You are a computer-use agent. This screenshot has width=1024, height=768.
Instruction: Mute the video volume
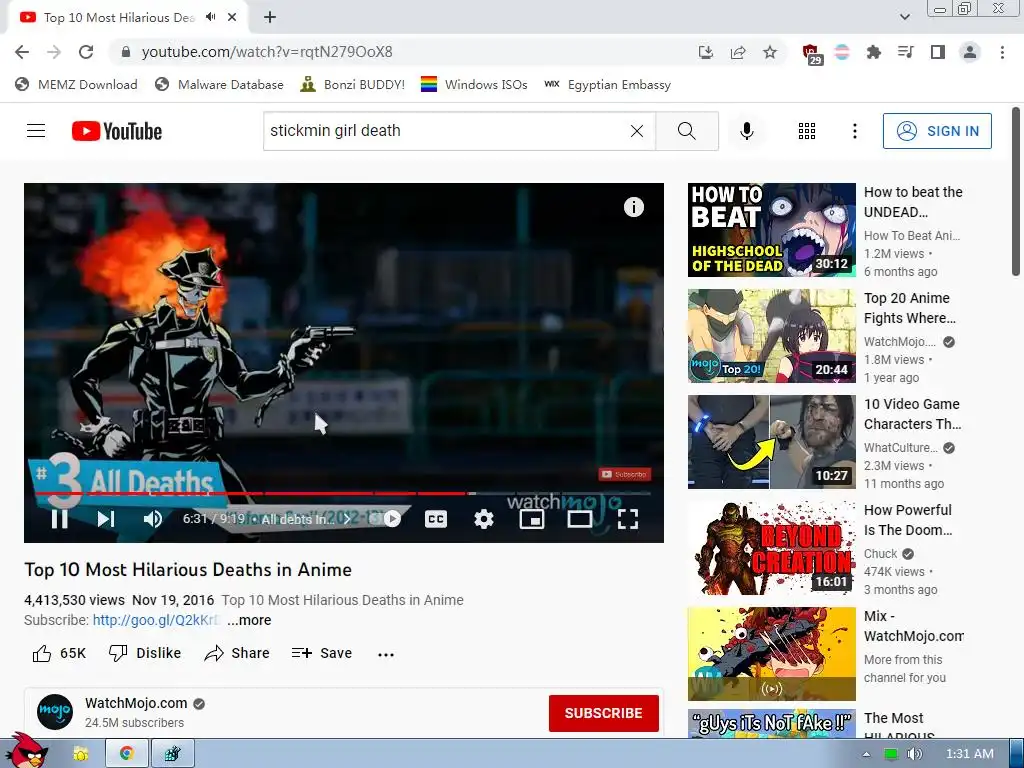(152, 519)
